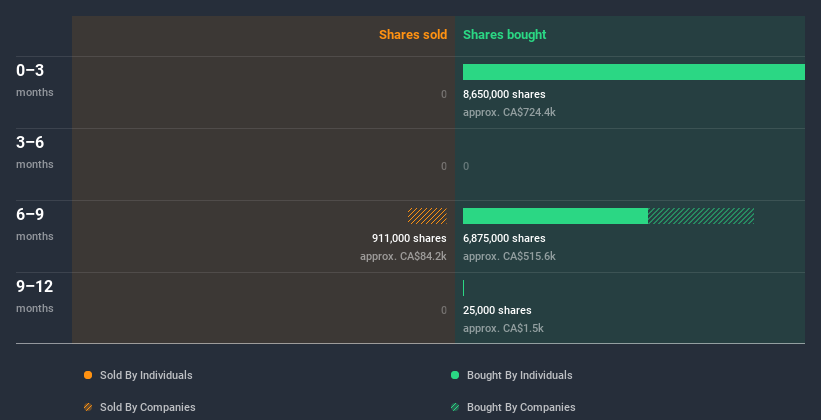Click the hatched 'Sold By Companies' legend icon
Viewport: 821px width, 420px height.
(88, 407)
